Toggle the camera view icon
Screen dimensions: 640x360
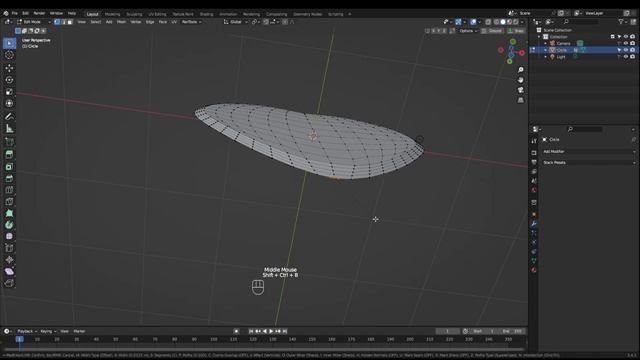click(x=520, y=90)
